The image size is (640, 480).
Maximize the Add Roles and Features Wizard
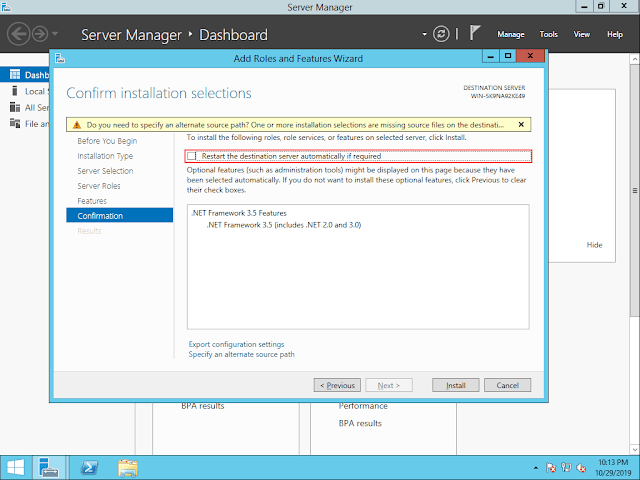(508, 56)
